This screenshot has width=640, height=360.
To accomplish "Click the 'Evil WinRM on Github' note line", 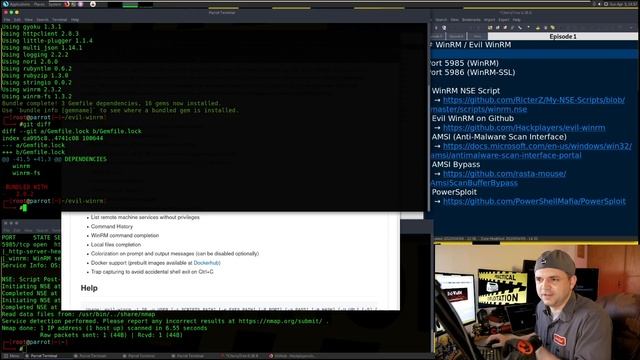I will [473, 119].
